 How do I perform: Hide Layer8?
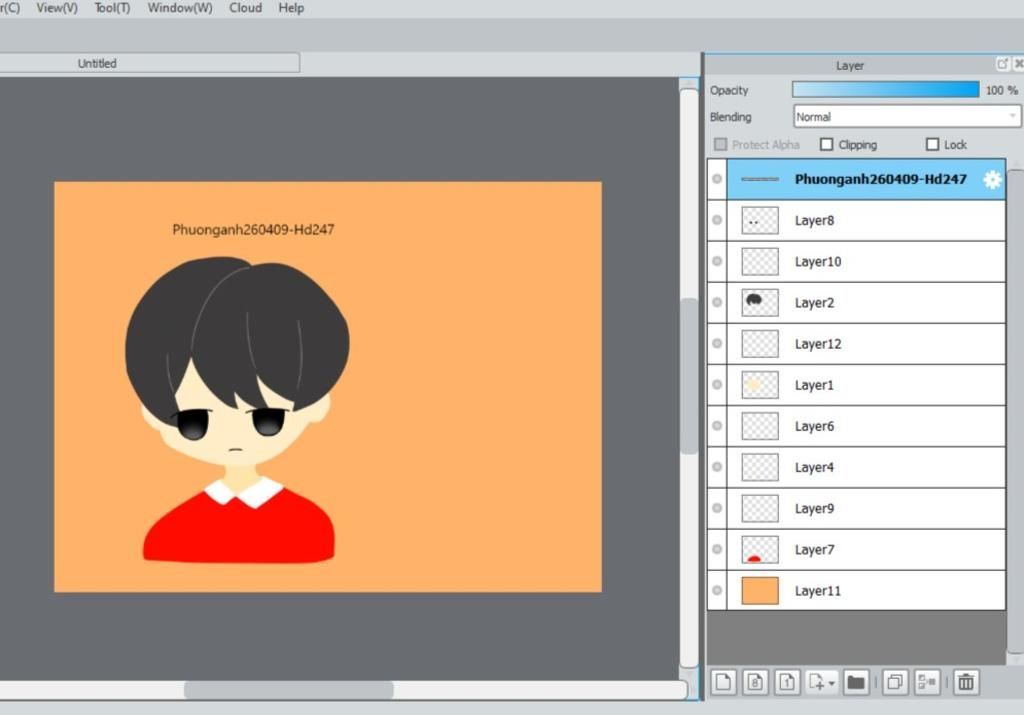[x=717, y=220]
